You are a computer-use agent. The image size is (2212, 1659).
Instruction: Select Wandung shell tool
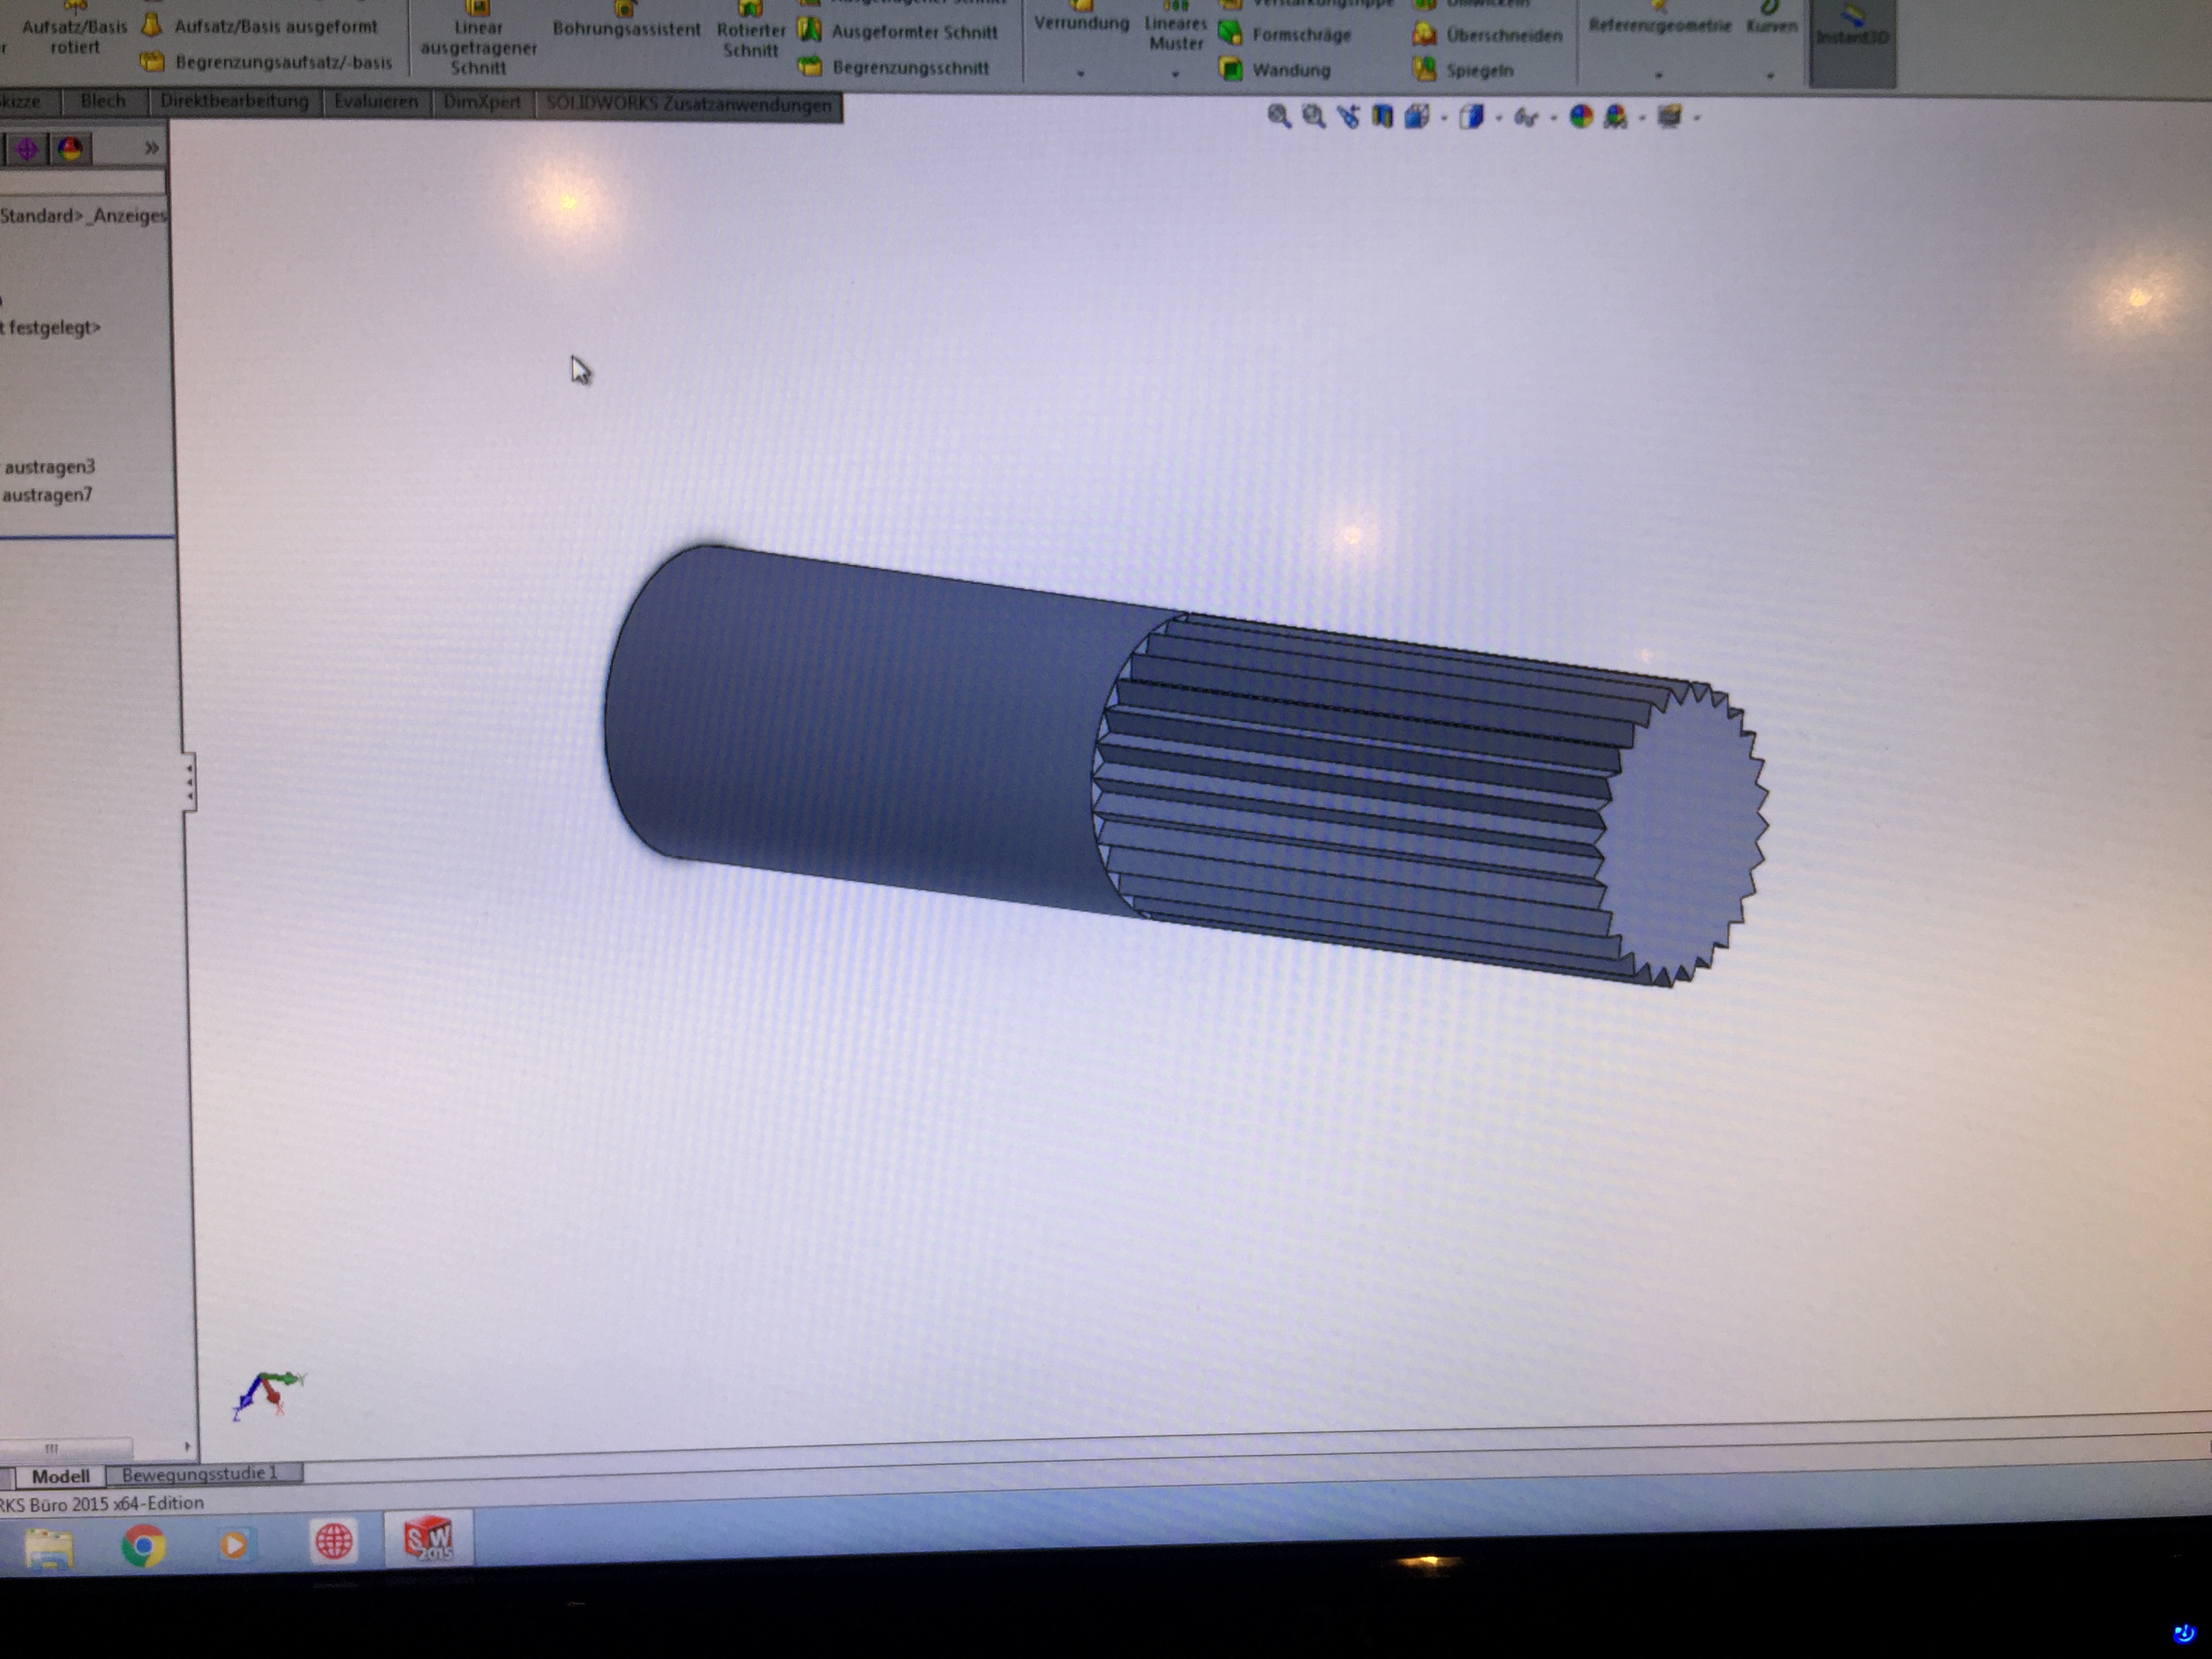[x=1275, y=70]
